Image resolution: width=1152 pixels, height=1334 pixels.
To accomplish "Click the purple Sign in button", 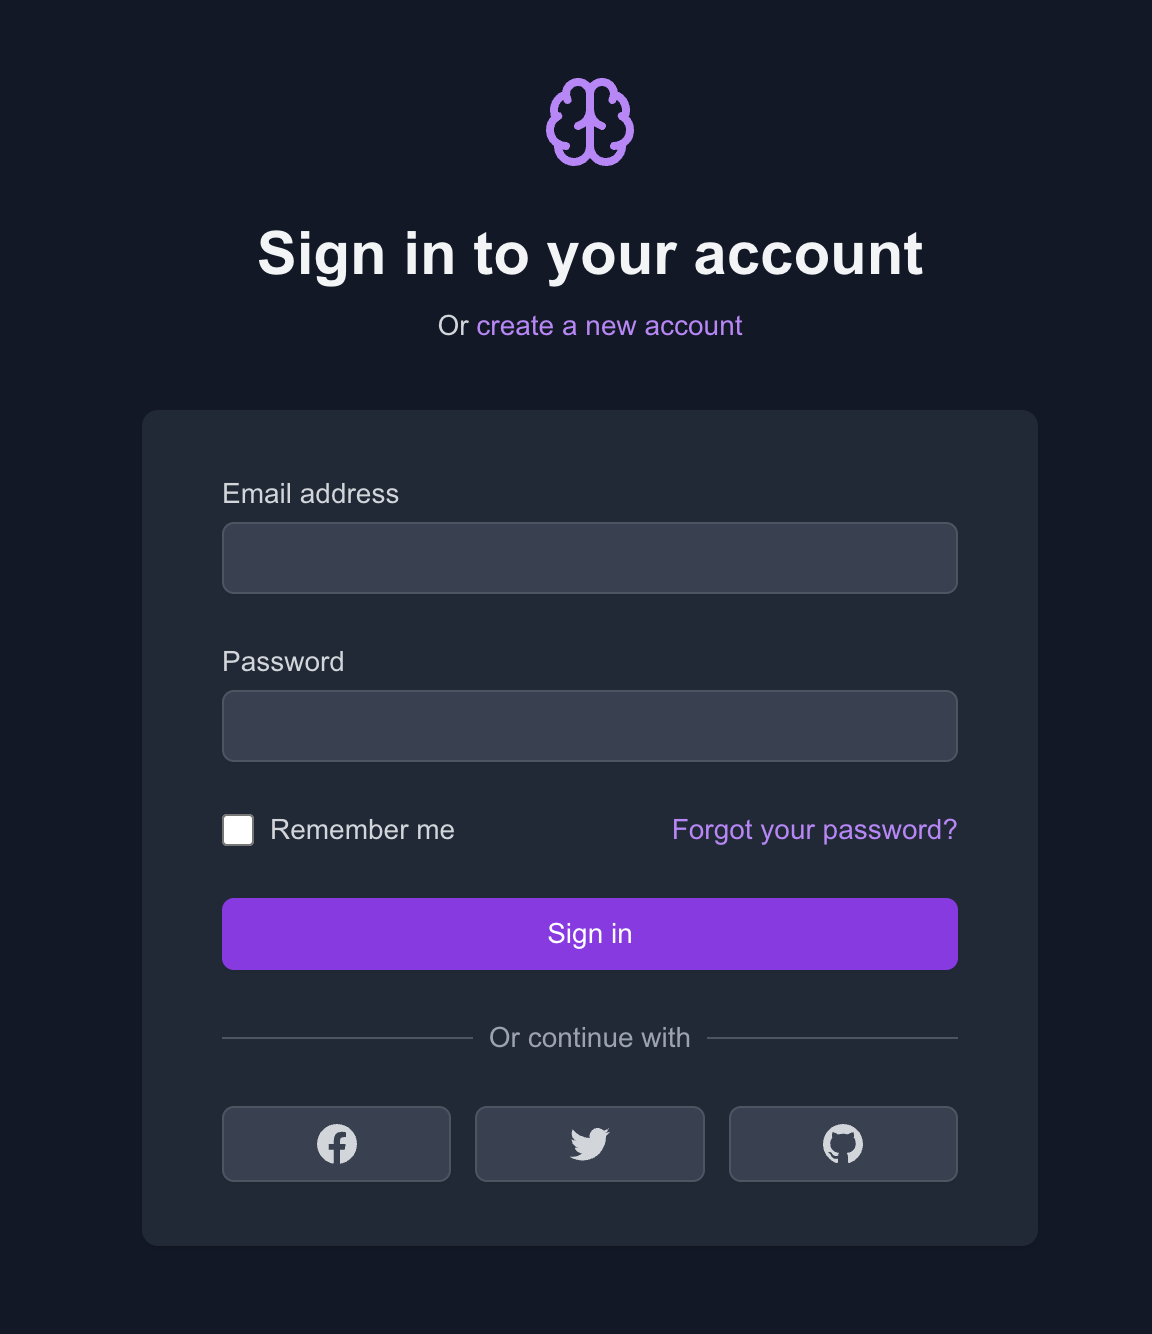I will (x=590, y=934).
